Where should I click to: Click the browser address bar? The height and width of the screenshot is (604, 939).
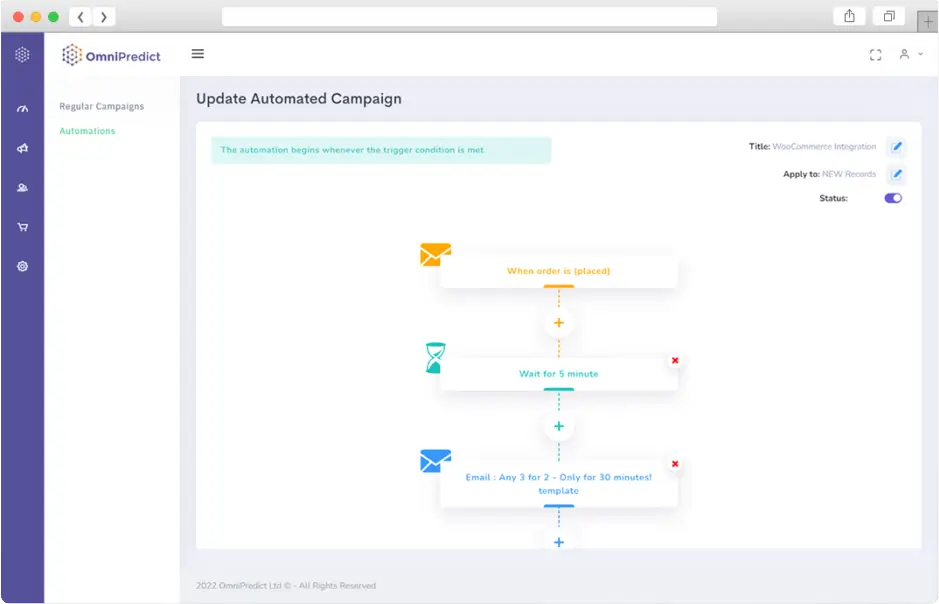coord(469,17)
